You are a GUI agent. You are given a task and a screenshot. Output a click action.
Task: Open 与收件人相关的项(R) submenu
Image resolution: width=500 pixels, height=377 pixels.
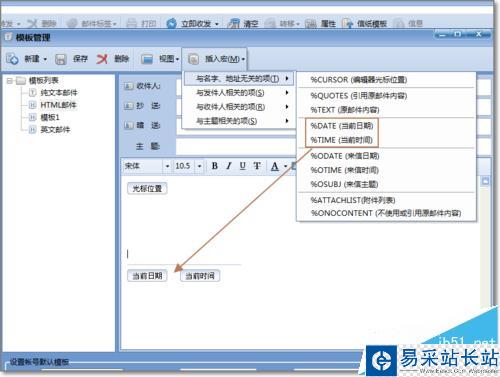pos(239,107)
